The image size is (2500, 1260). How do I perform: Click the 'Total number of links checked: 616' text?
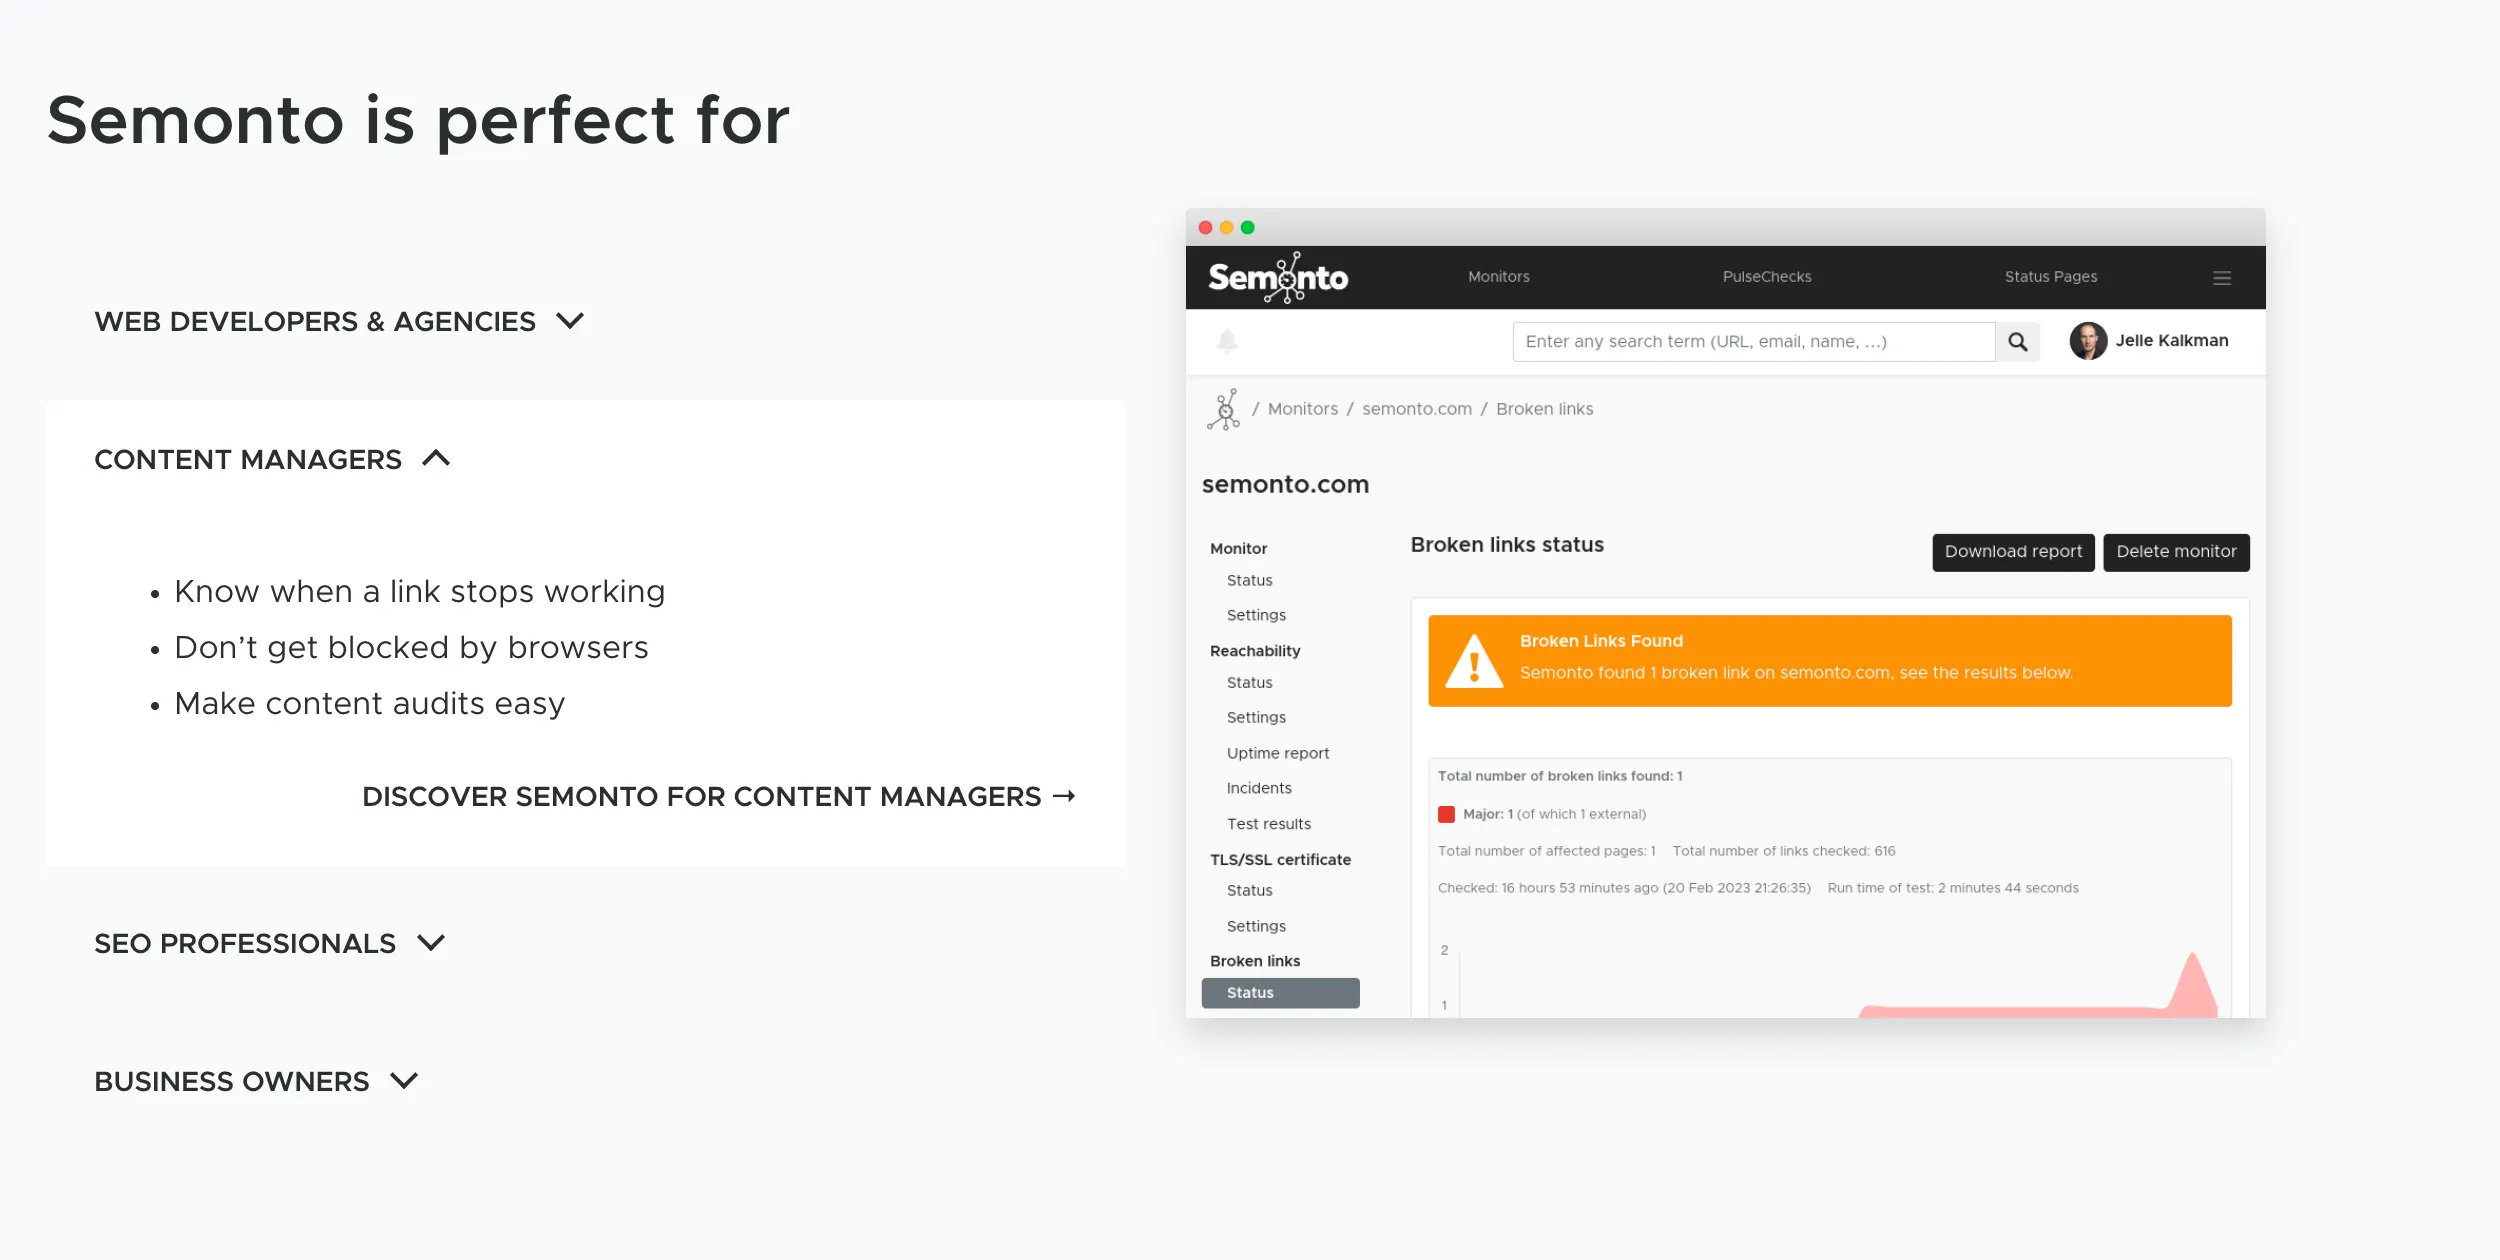[1783, 851]
